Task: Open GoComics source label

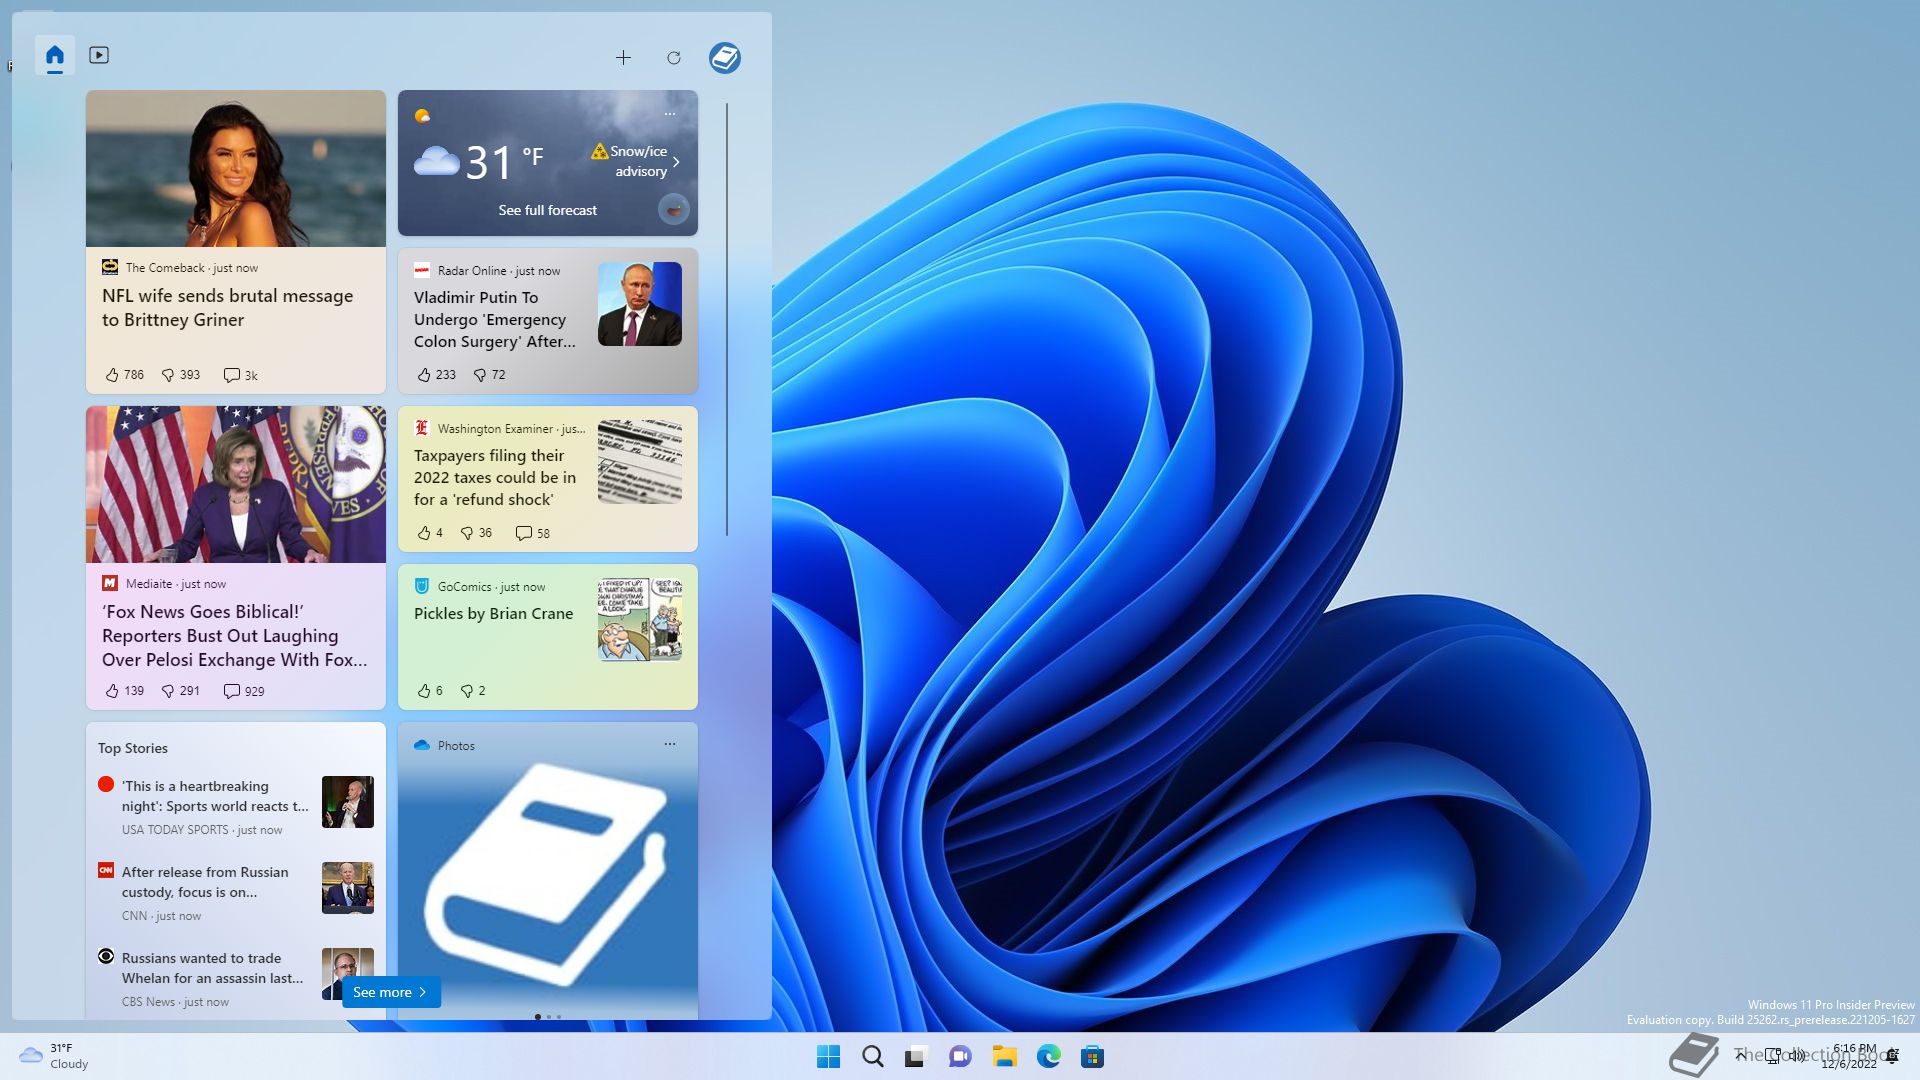Action: [x=464, y=587]
